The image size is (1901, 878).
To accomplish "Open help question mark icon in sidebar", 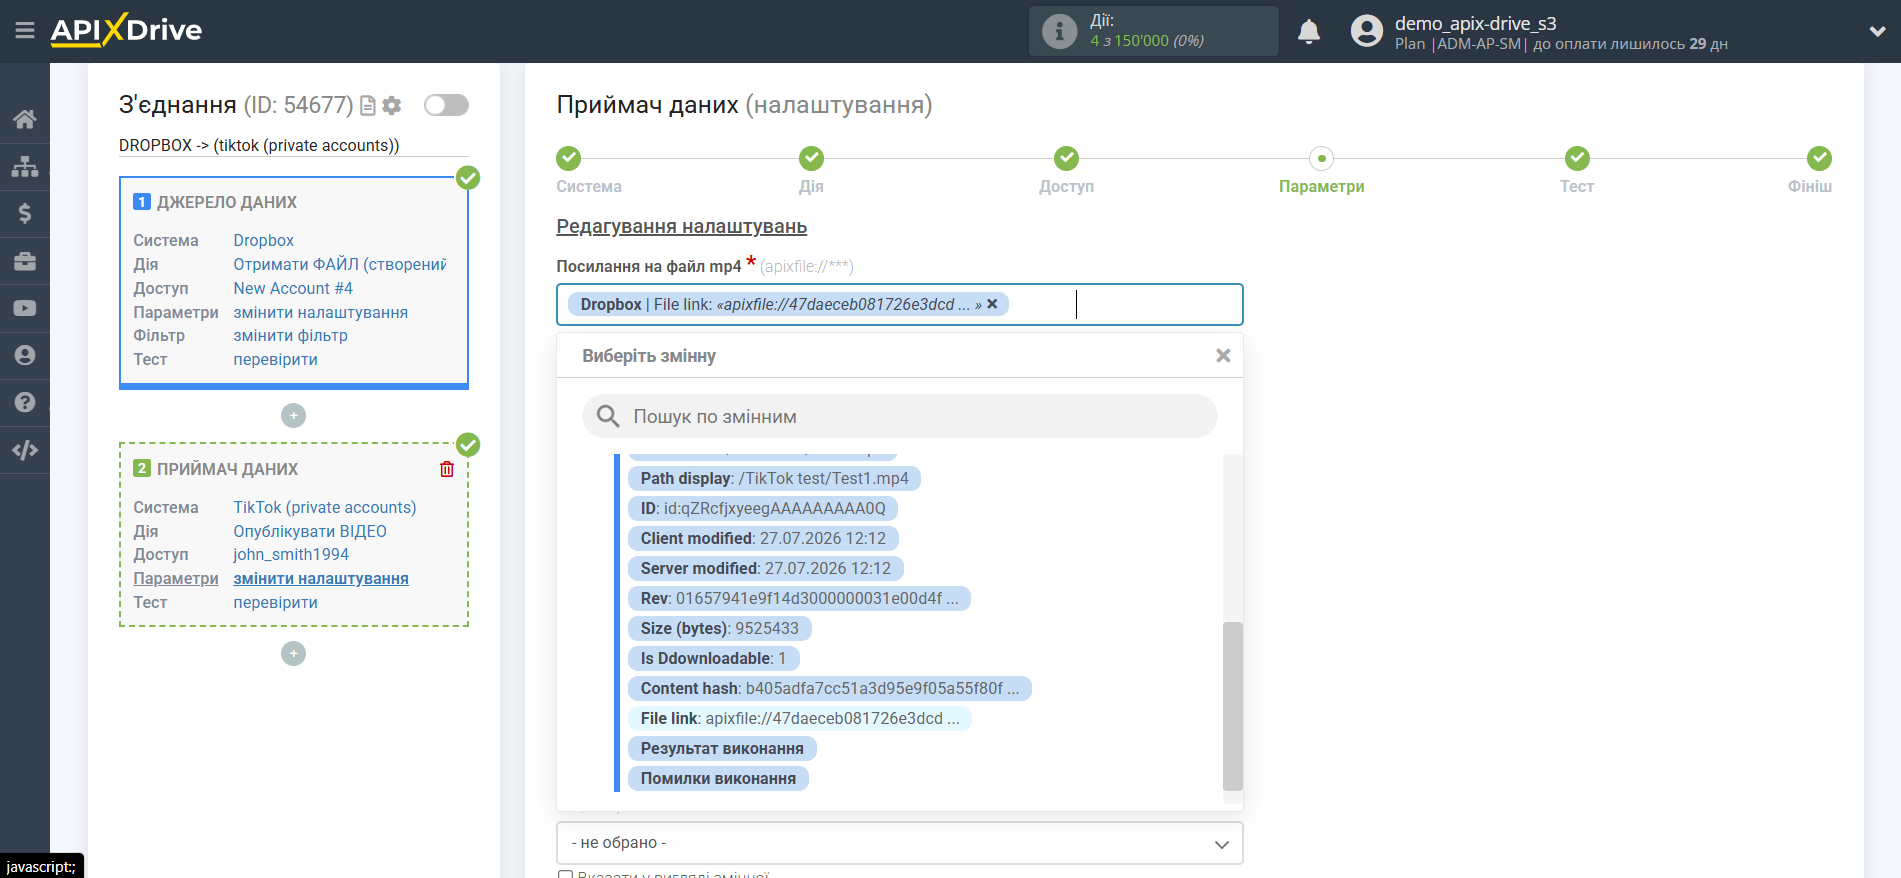I will [x=25, y=402].
